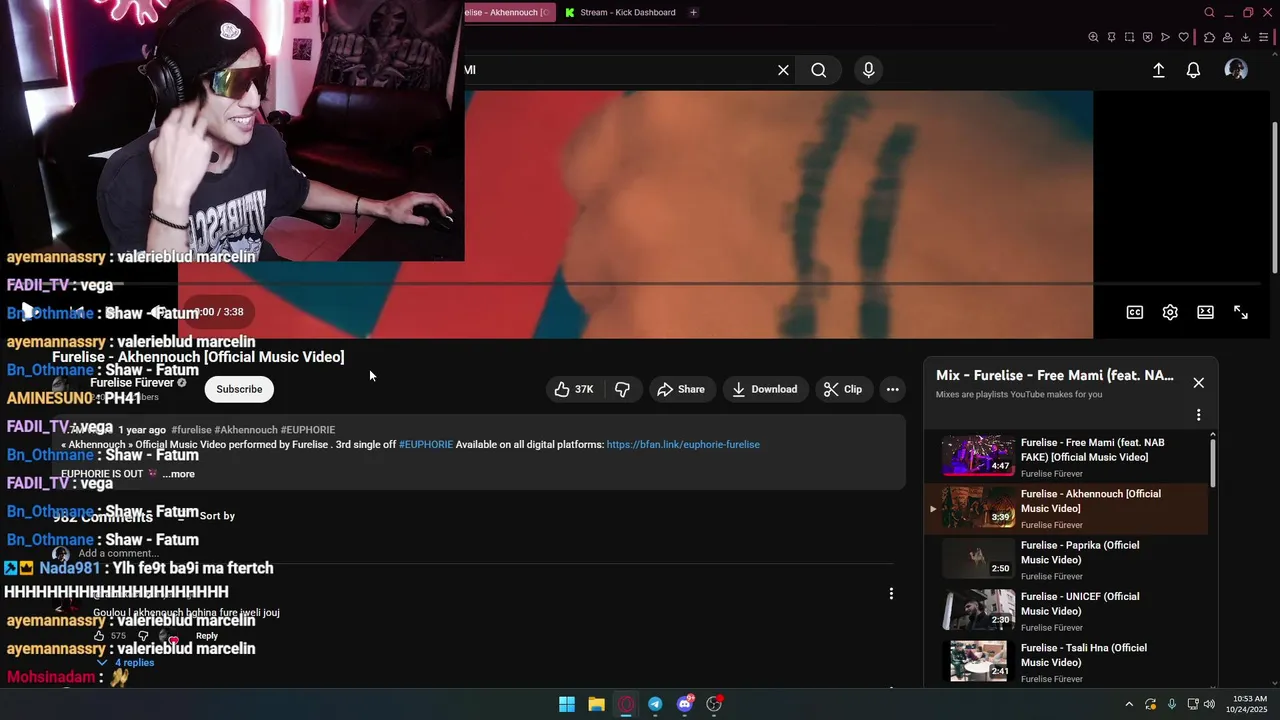Subscribe to Furelise Fürever
Viewport: 1280px width, 720px height.
click(x=239, y=389)
